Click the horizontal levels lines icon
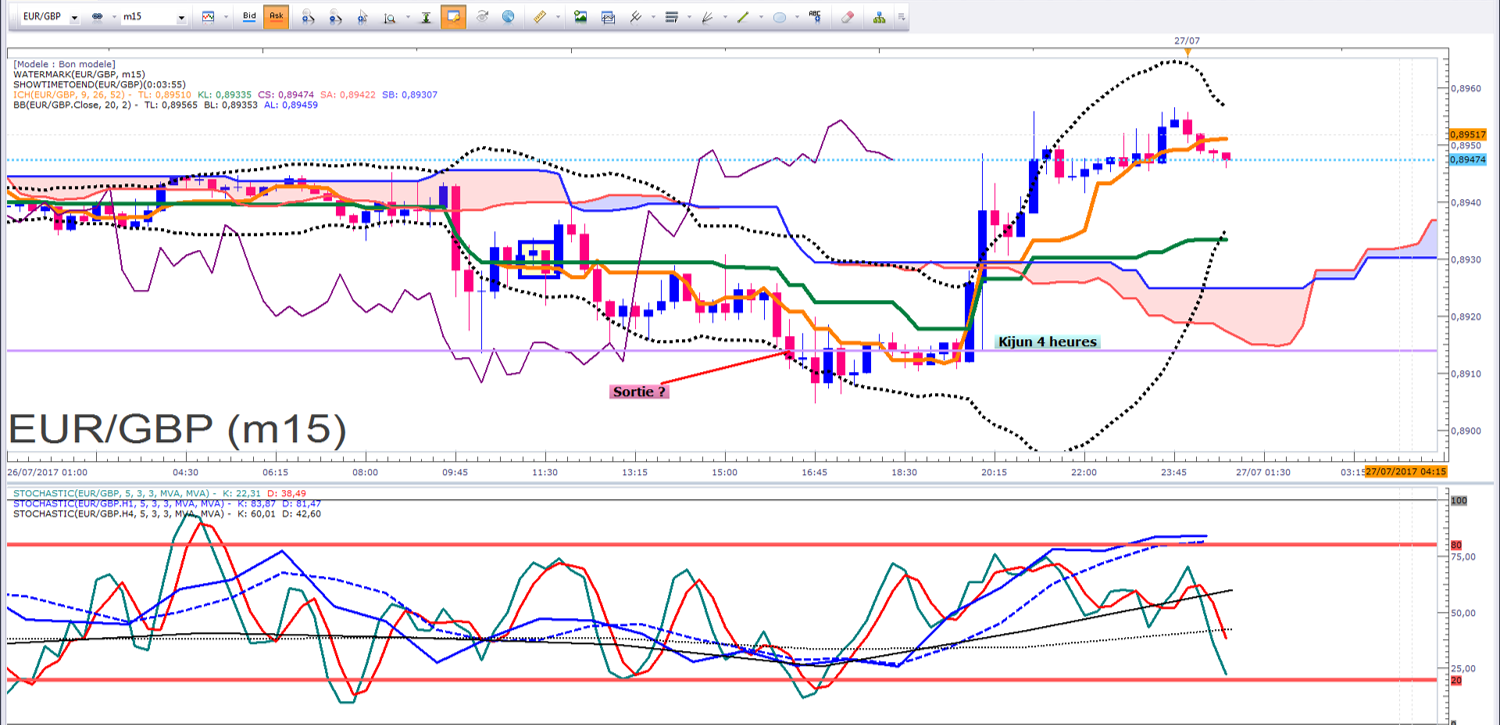Viewport: 1500px width, 725px height. click(x=671, y=17)
